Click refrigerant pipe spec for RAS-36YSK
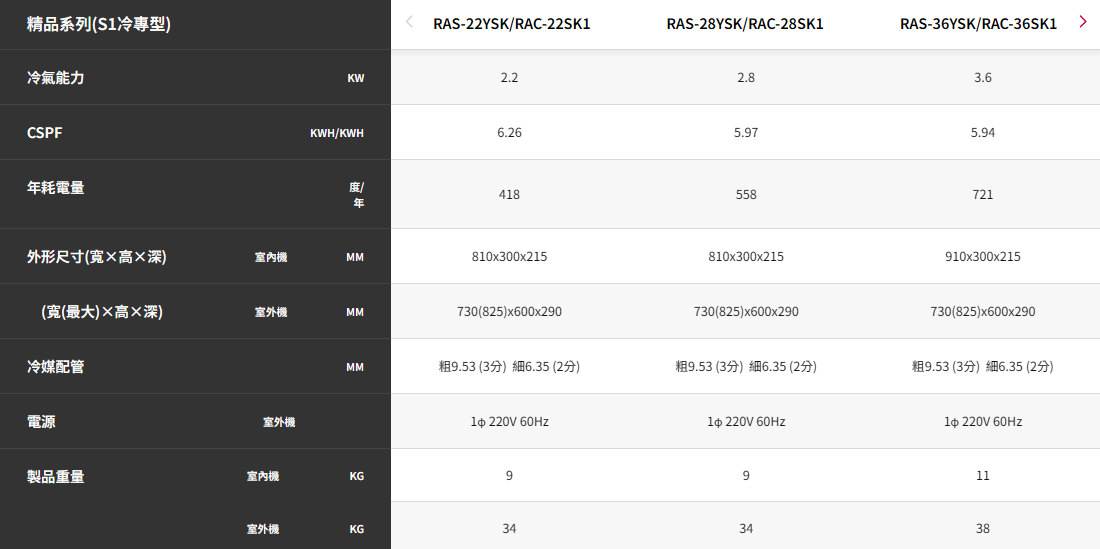Viewport: 1100px width, 549px height. (983, 366)
